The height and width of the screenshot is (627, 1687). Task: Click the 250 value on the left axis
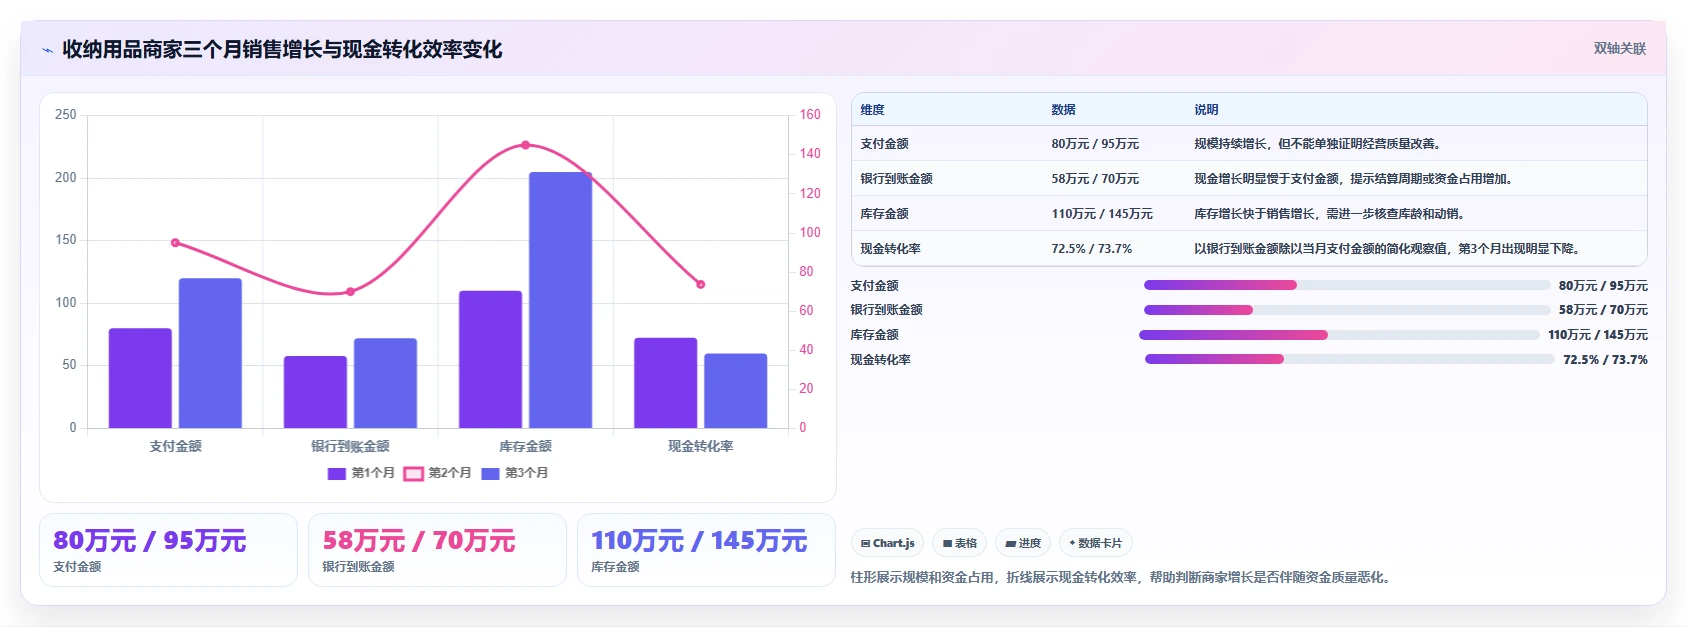(66, 115)
